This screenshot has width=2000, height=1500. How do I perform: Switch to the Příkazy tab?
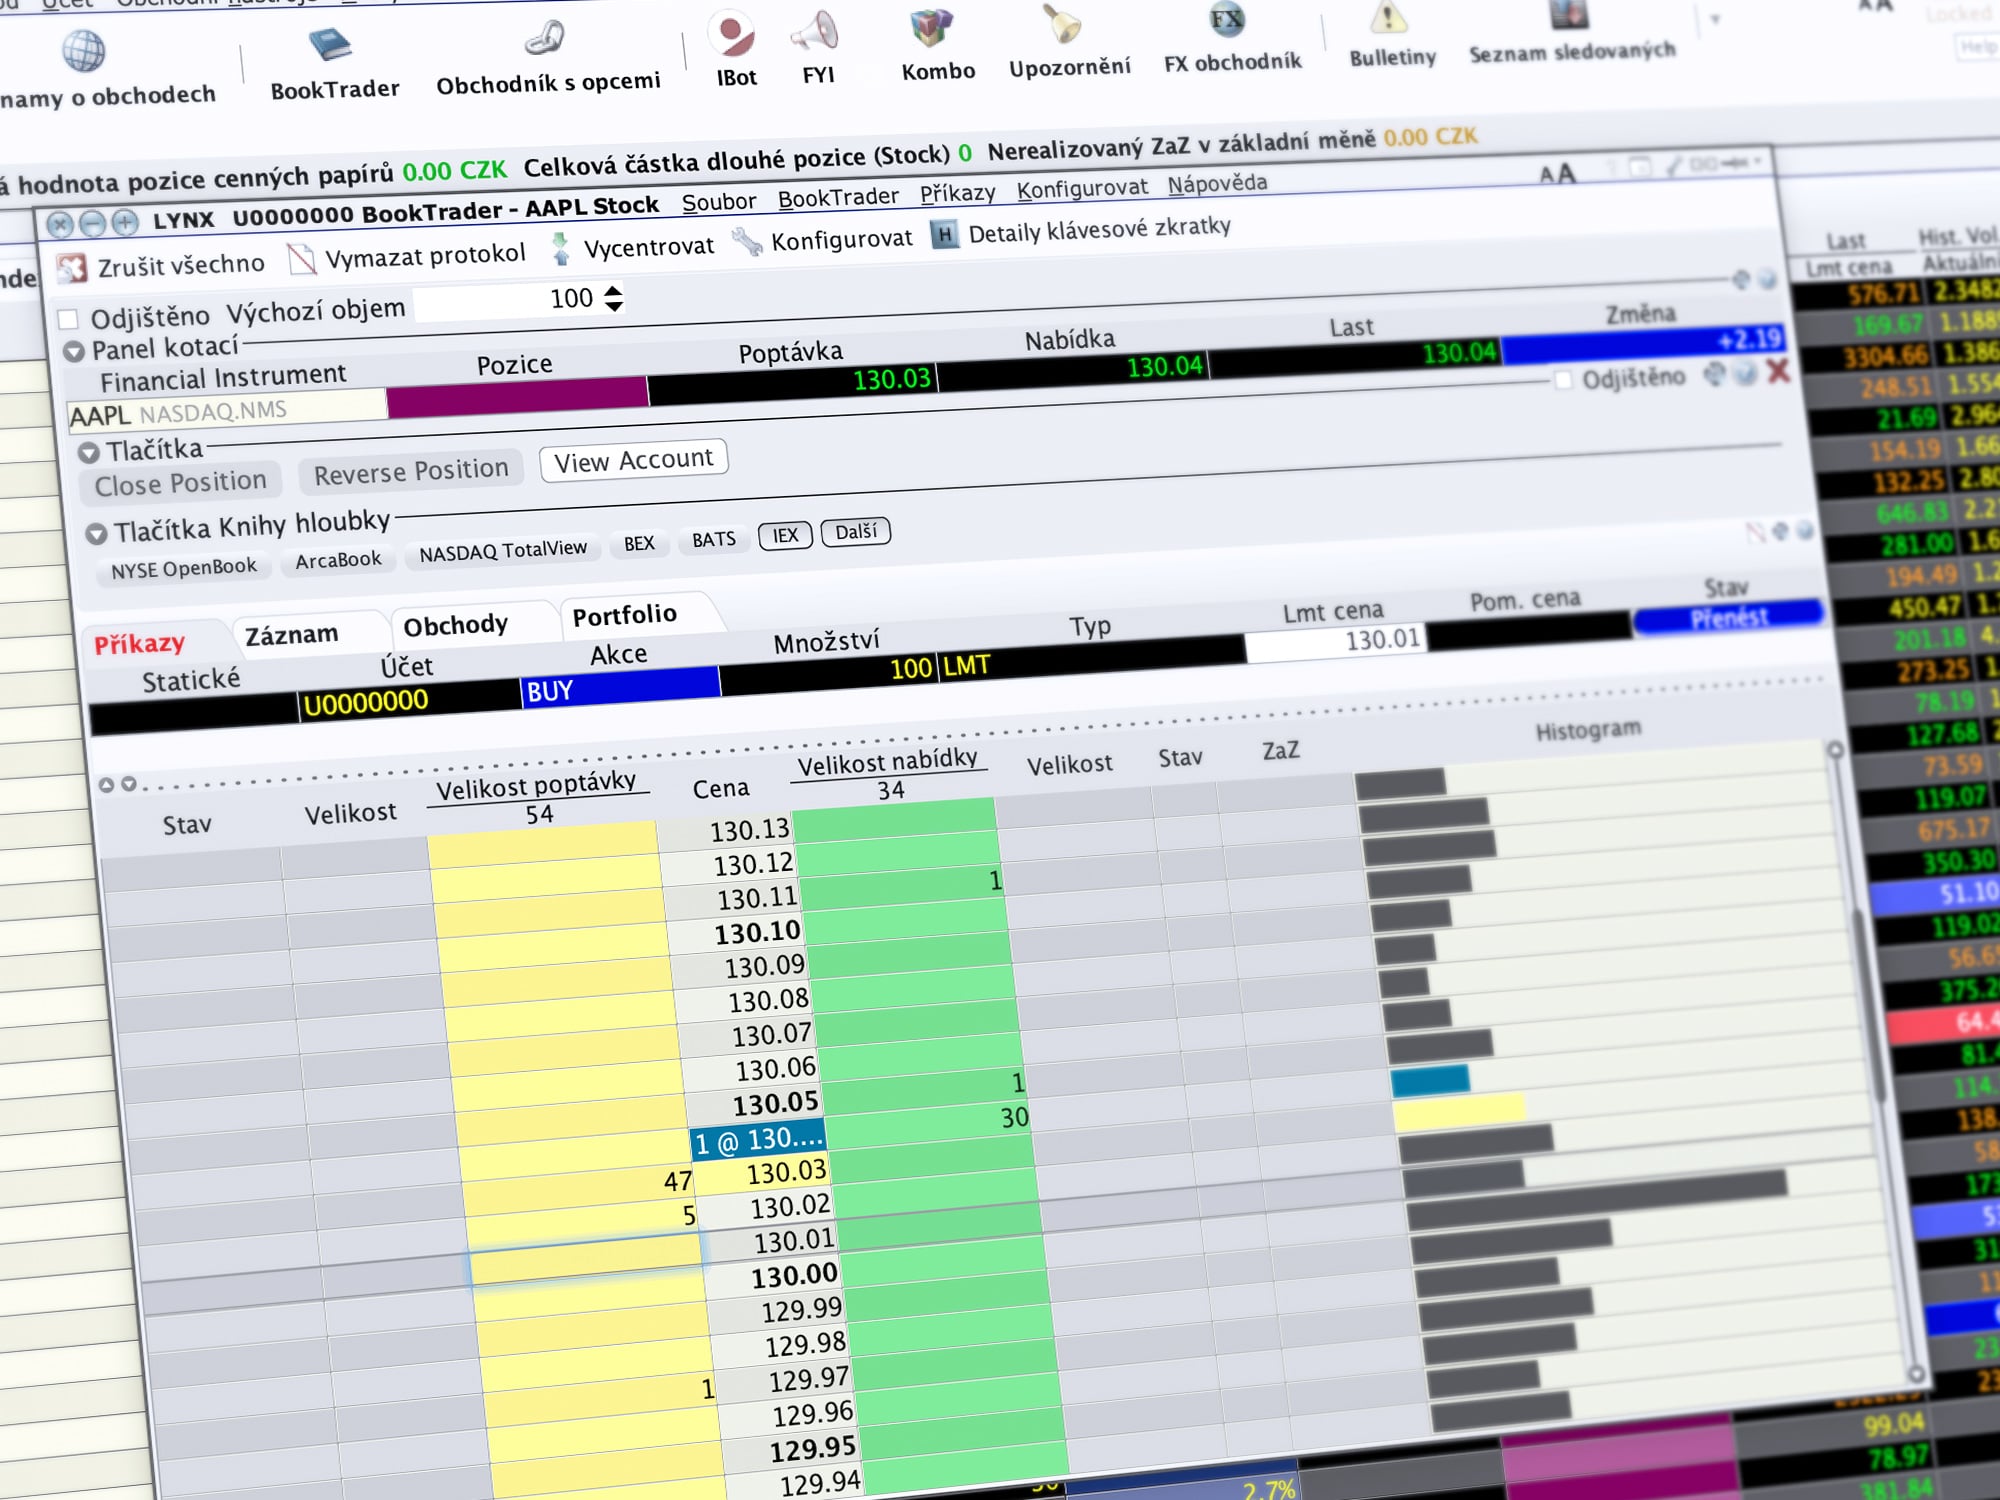(x=140, y=643)
